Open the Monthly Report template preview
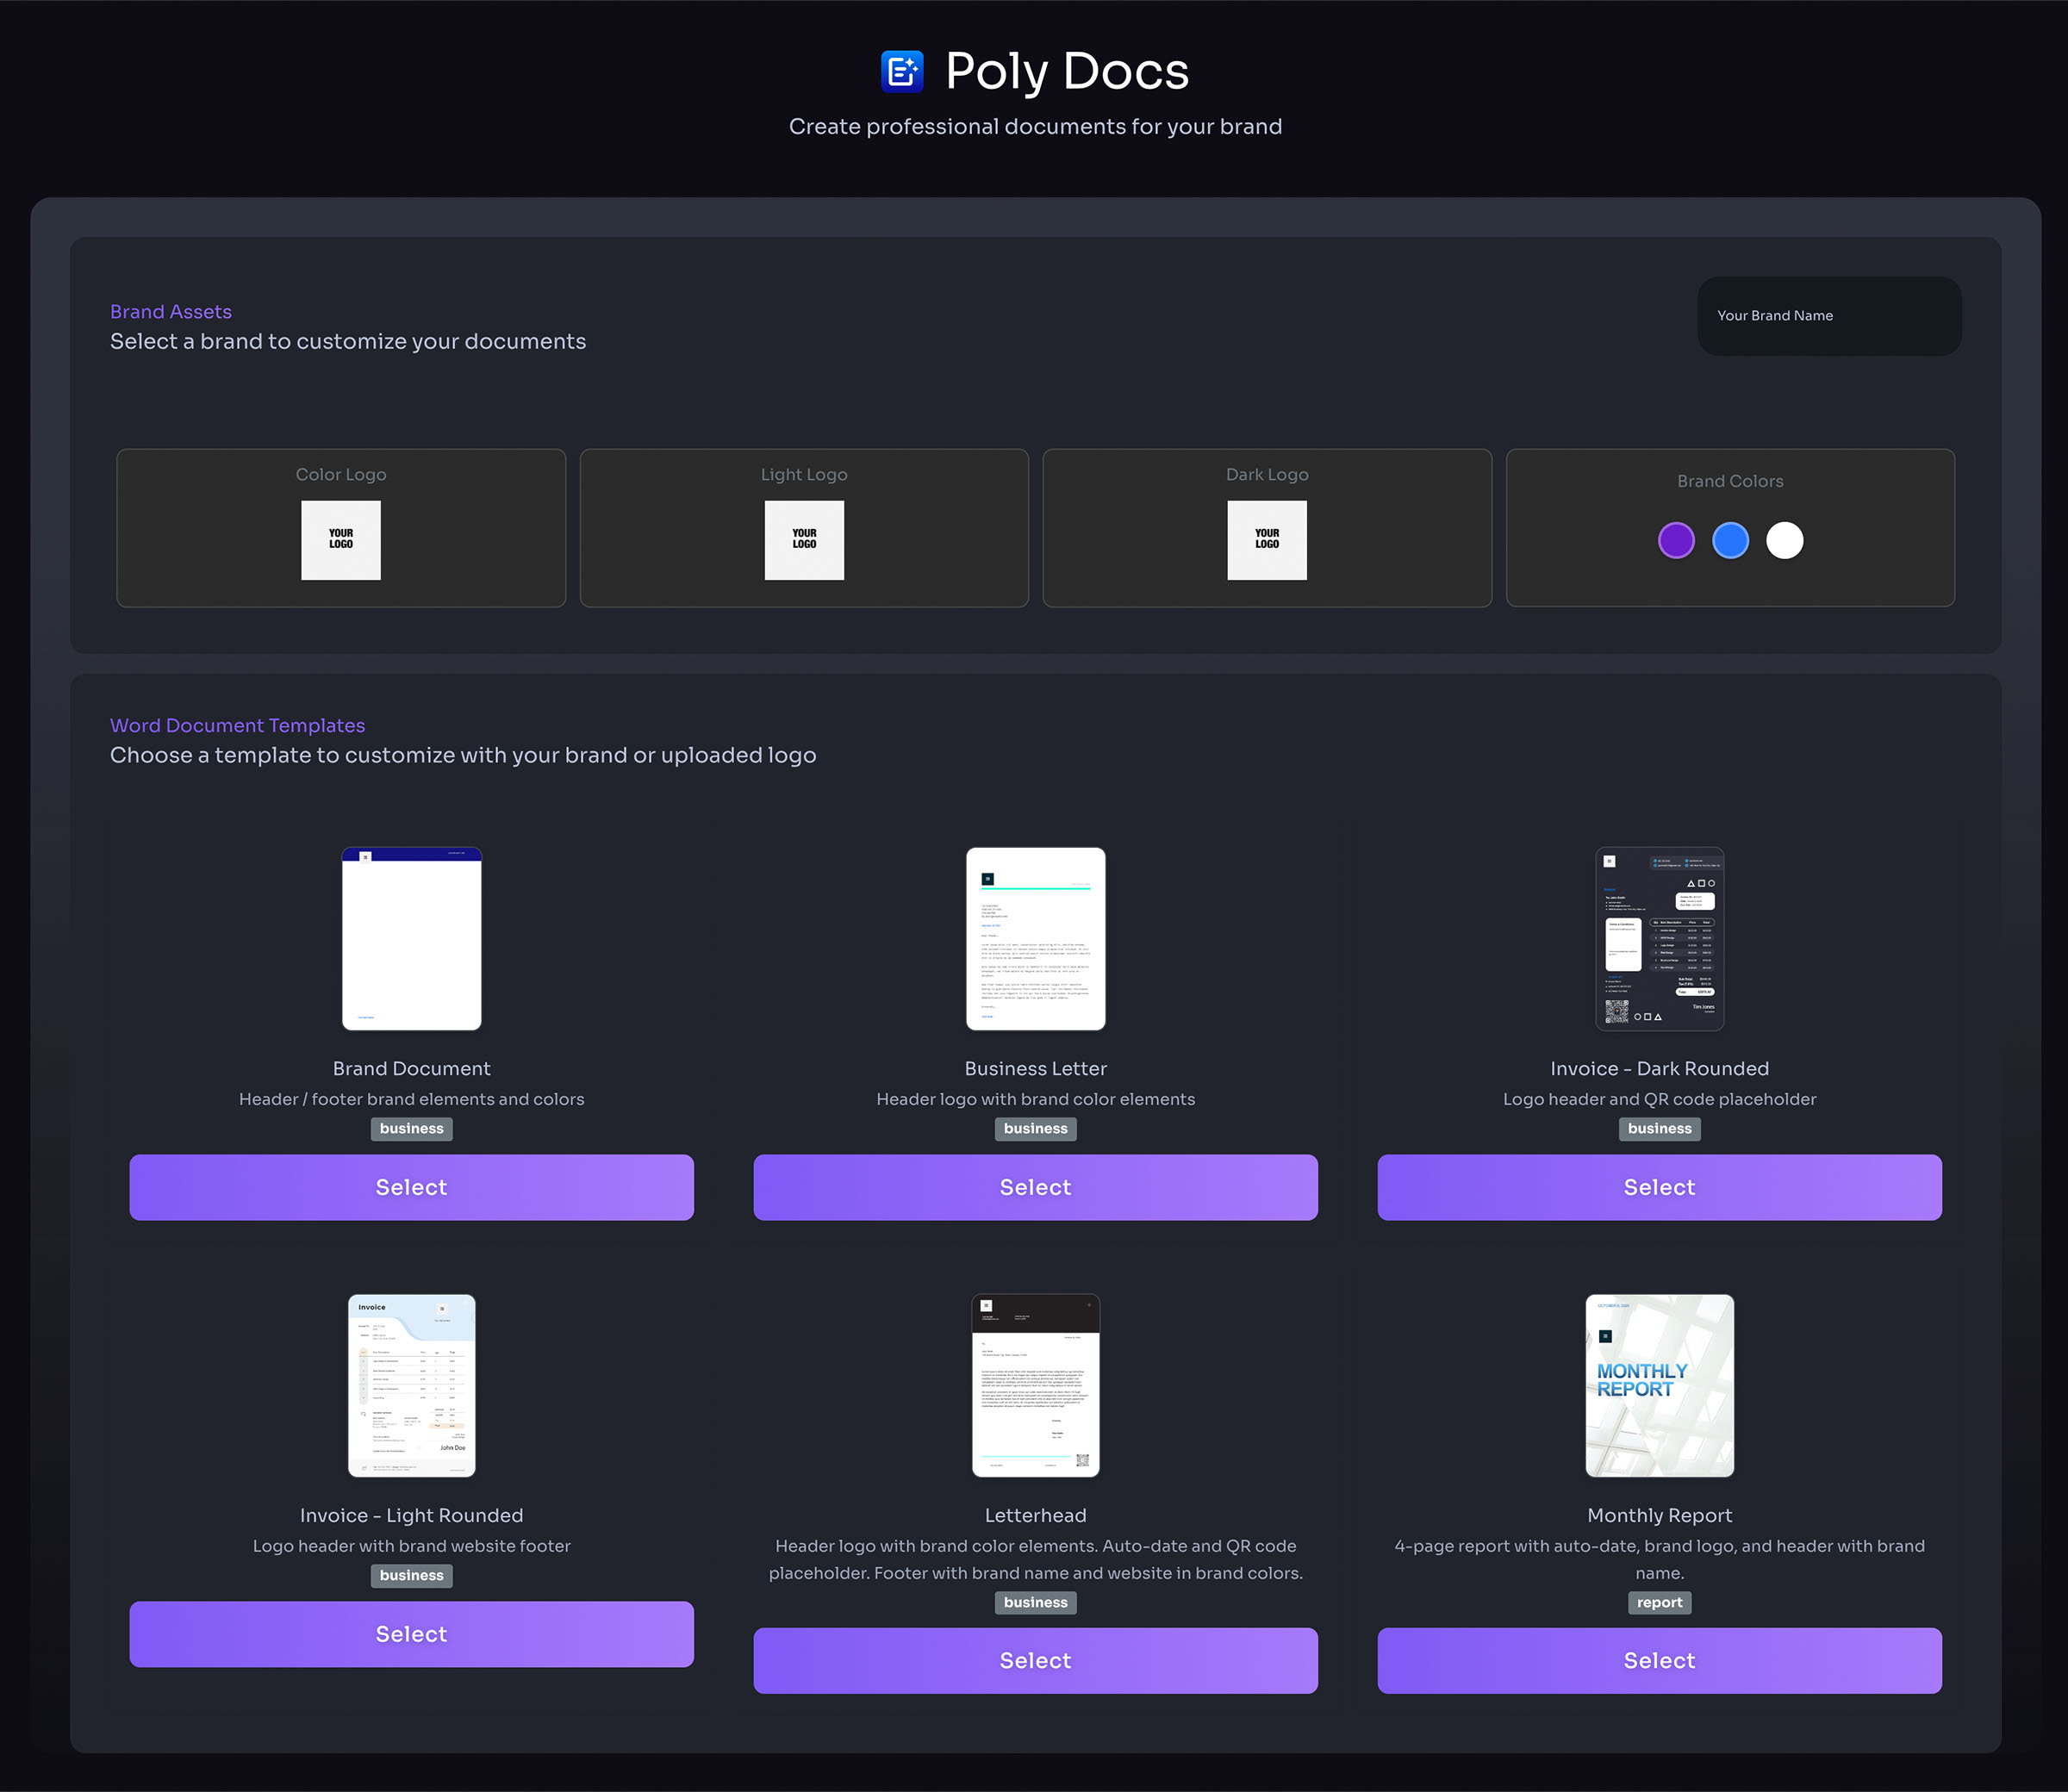The width and height of the screenshot is (2068, 1792). (1658, 1385)
